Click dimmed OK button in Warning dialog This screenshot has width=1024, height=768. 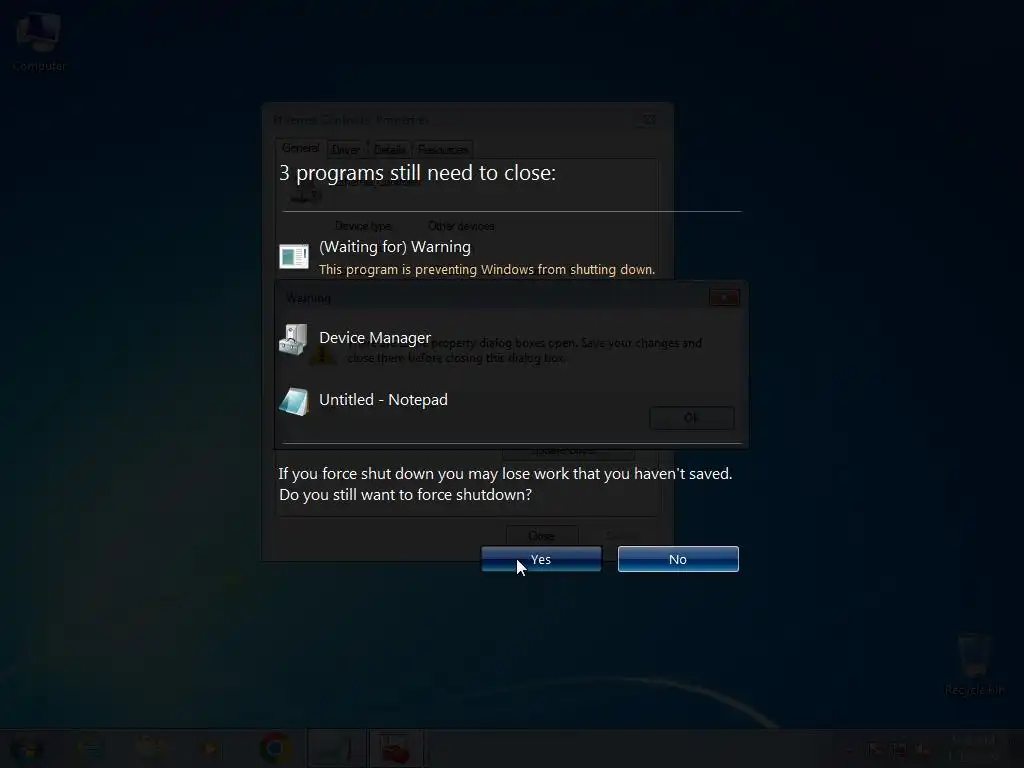(692, 418)
